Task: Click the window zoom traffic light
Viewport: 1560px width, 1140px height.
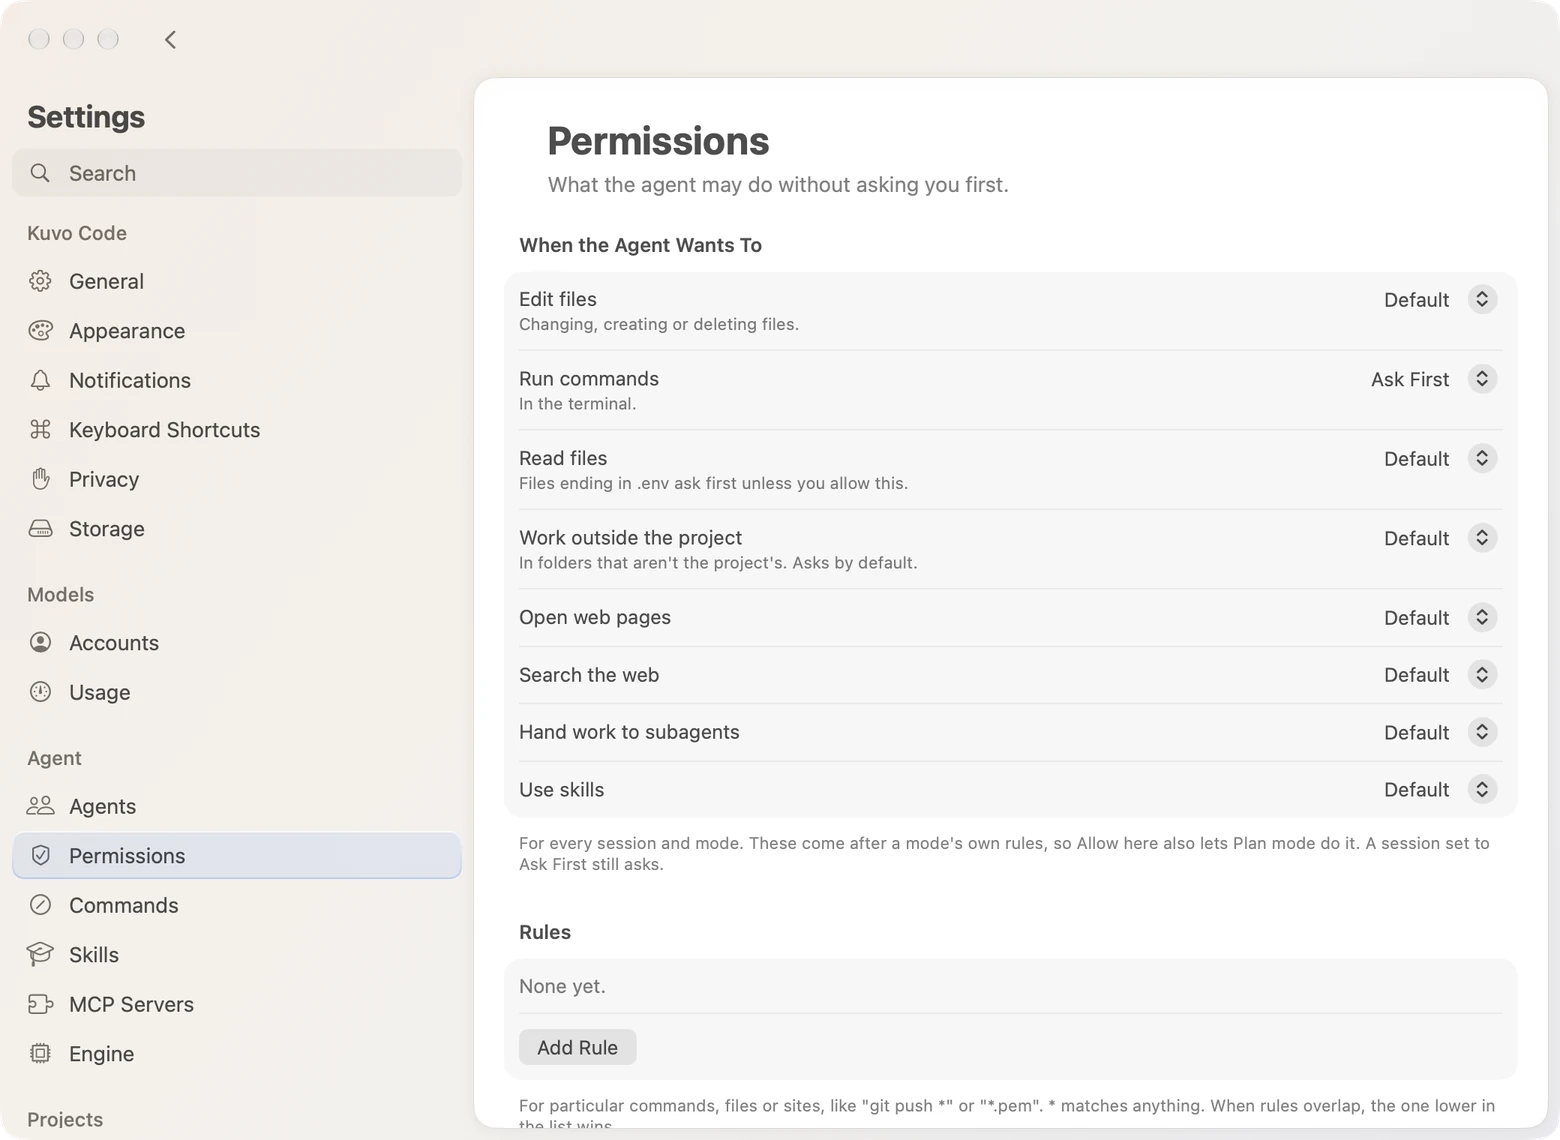Action: pos(108,39)
